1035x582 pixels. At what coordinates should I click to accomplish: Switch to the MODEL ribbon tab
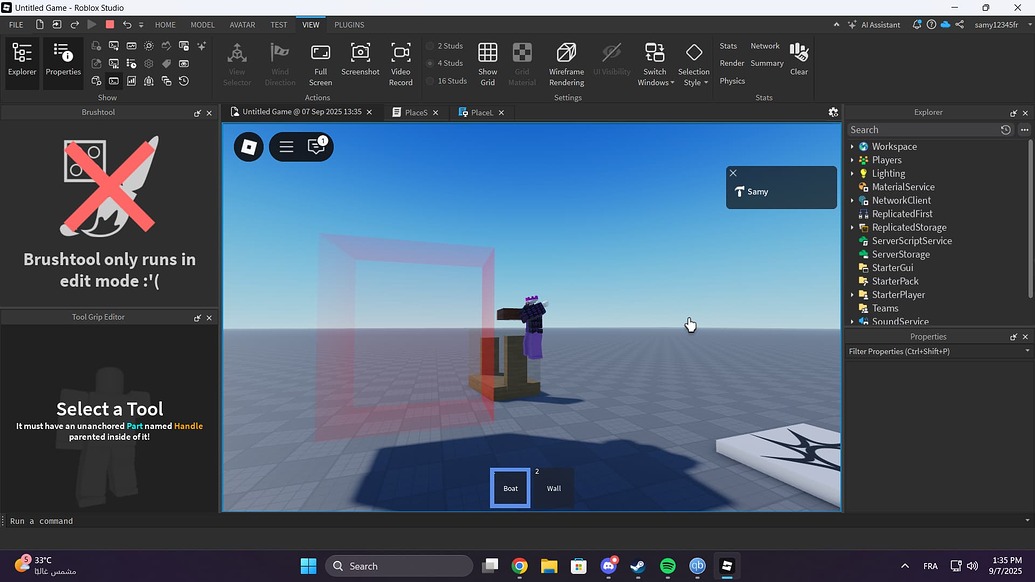tap(202, 24)
